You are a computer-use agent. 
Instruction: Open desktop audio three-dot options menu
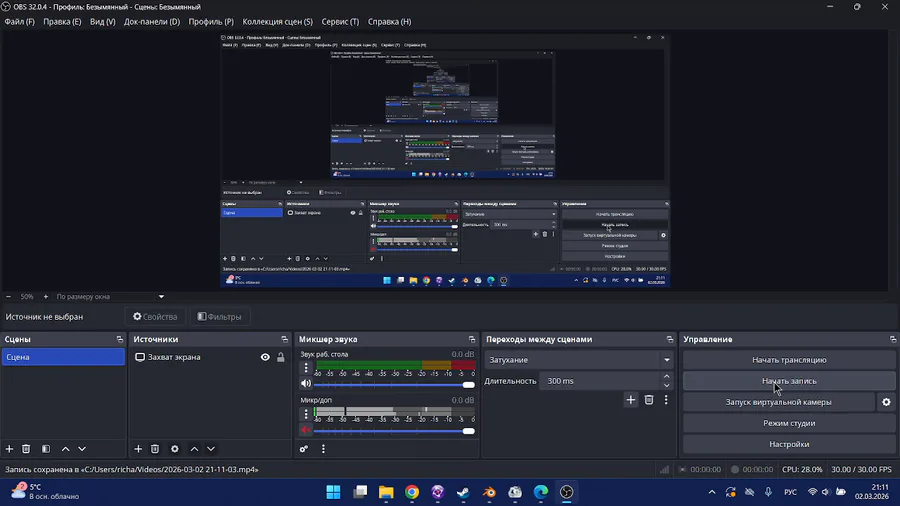(x=306, y=368)
